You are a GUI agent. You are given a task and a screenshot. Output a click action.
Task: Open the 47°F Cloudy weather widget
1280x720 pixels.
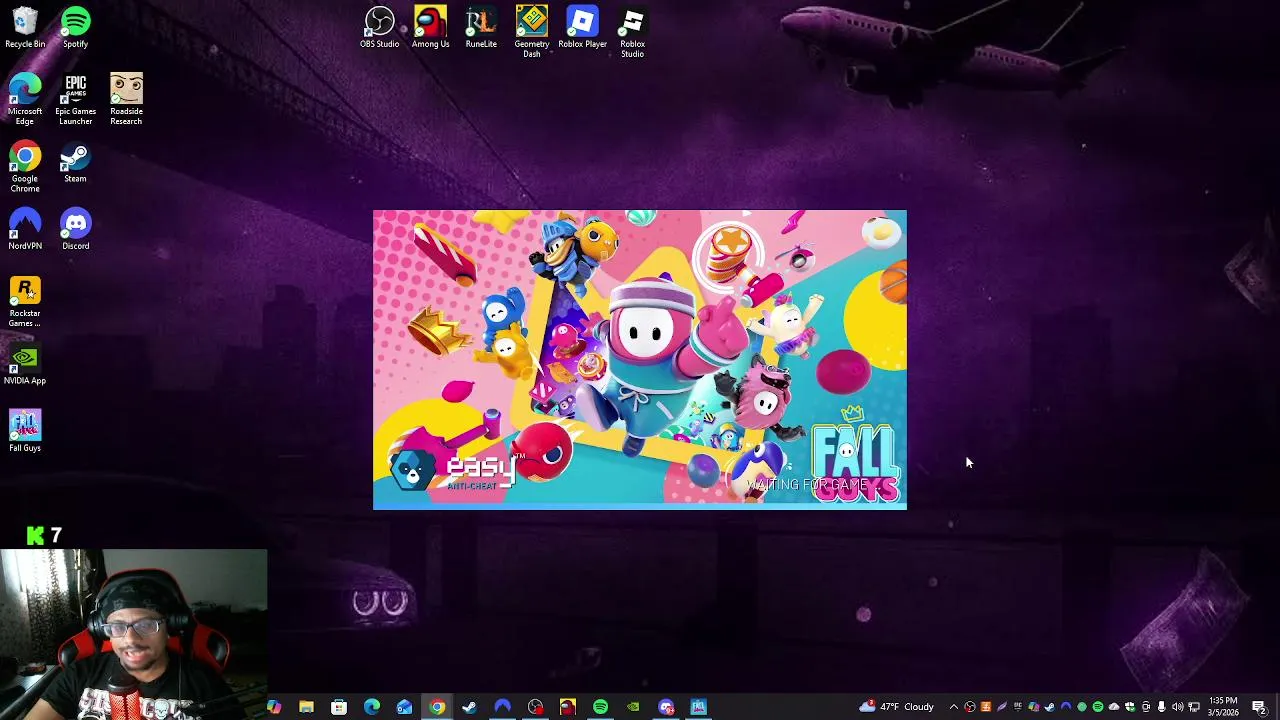pos(896,707)
